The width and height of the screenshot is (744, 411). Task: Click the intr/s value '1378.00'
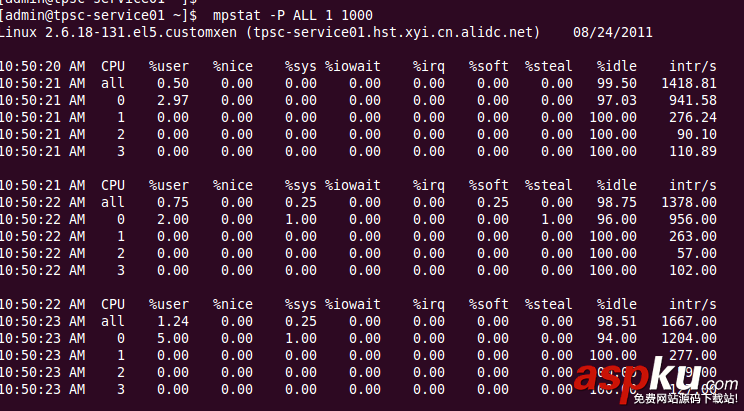point(689,203)
